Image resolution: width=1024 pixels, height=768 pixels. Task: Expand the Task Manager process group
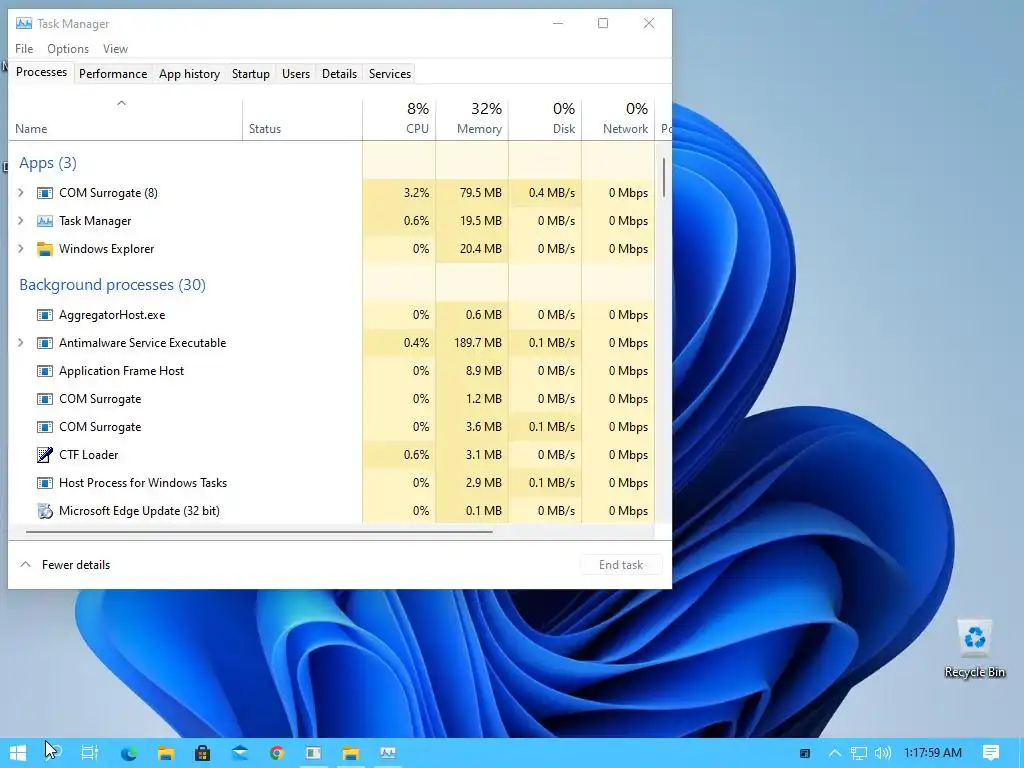pos(20,221)
